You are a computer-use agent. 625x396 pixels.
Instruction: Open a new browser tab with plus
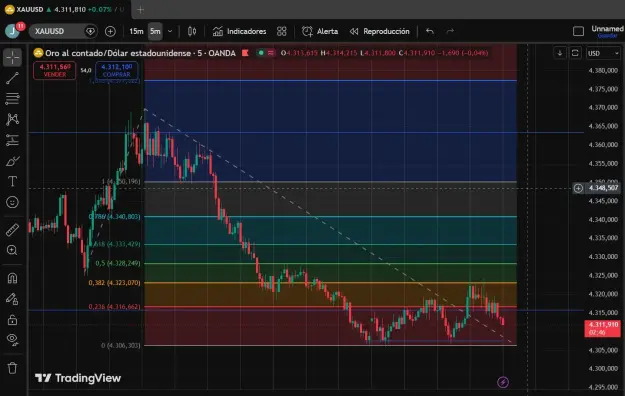(140, 10)
